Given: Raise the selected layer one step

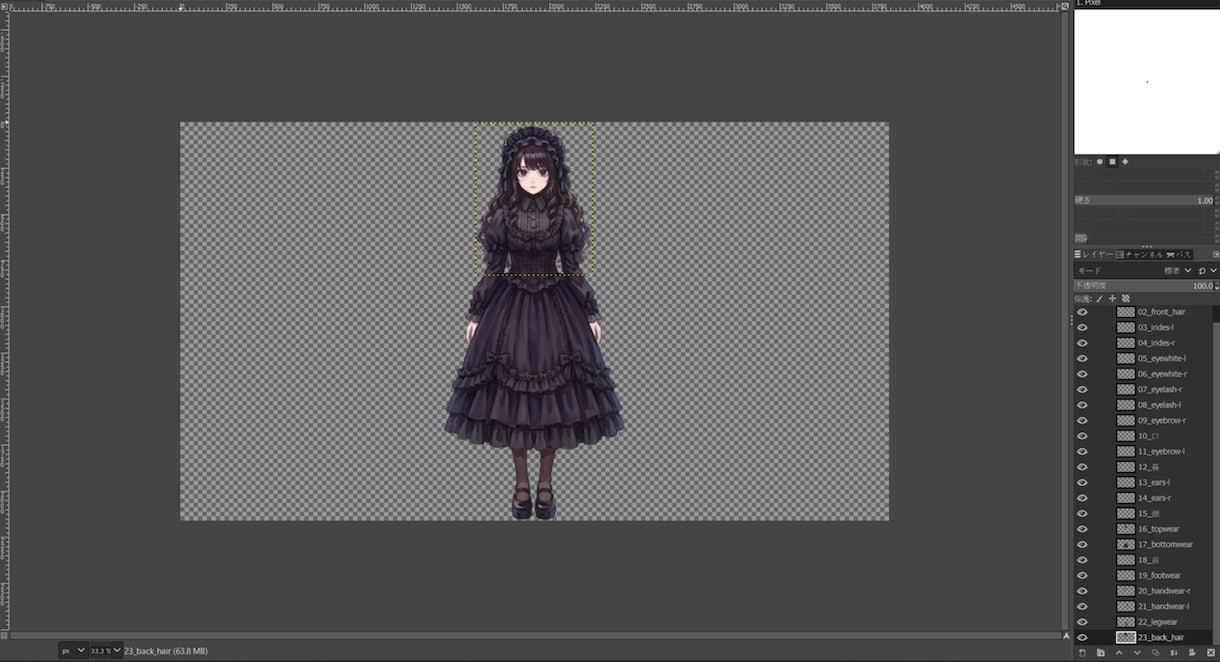Looking at the screenshot, I should point(1119,653).
